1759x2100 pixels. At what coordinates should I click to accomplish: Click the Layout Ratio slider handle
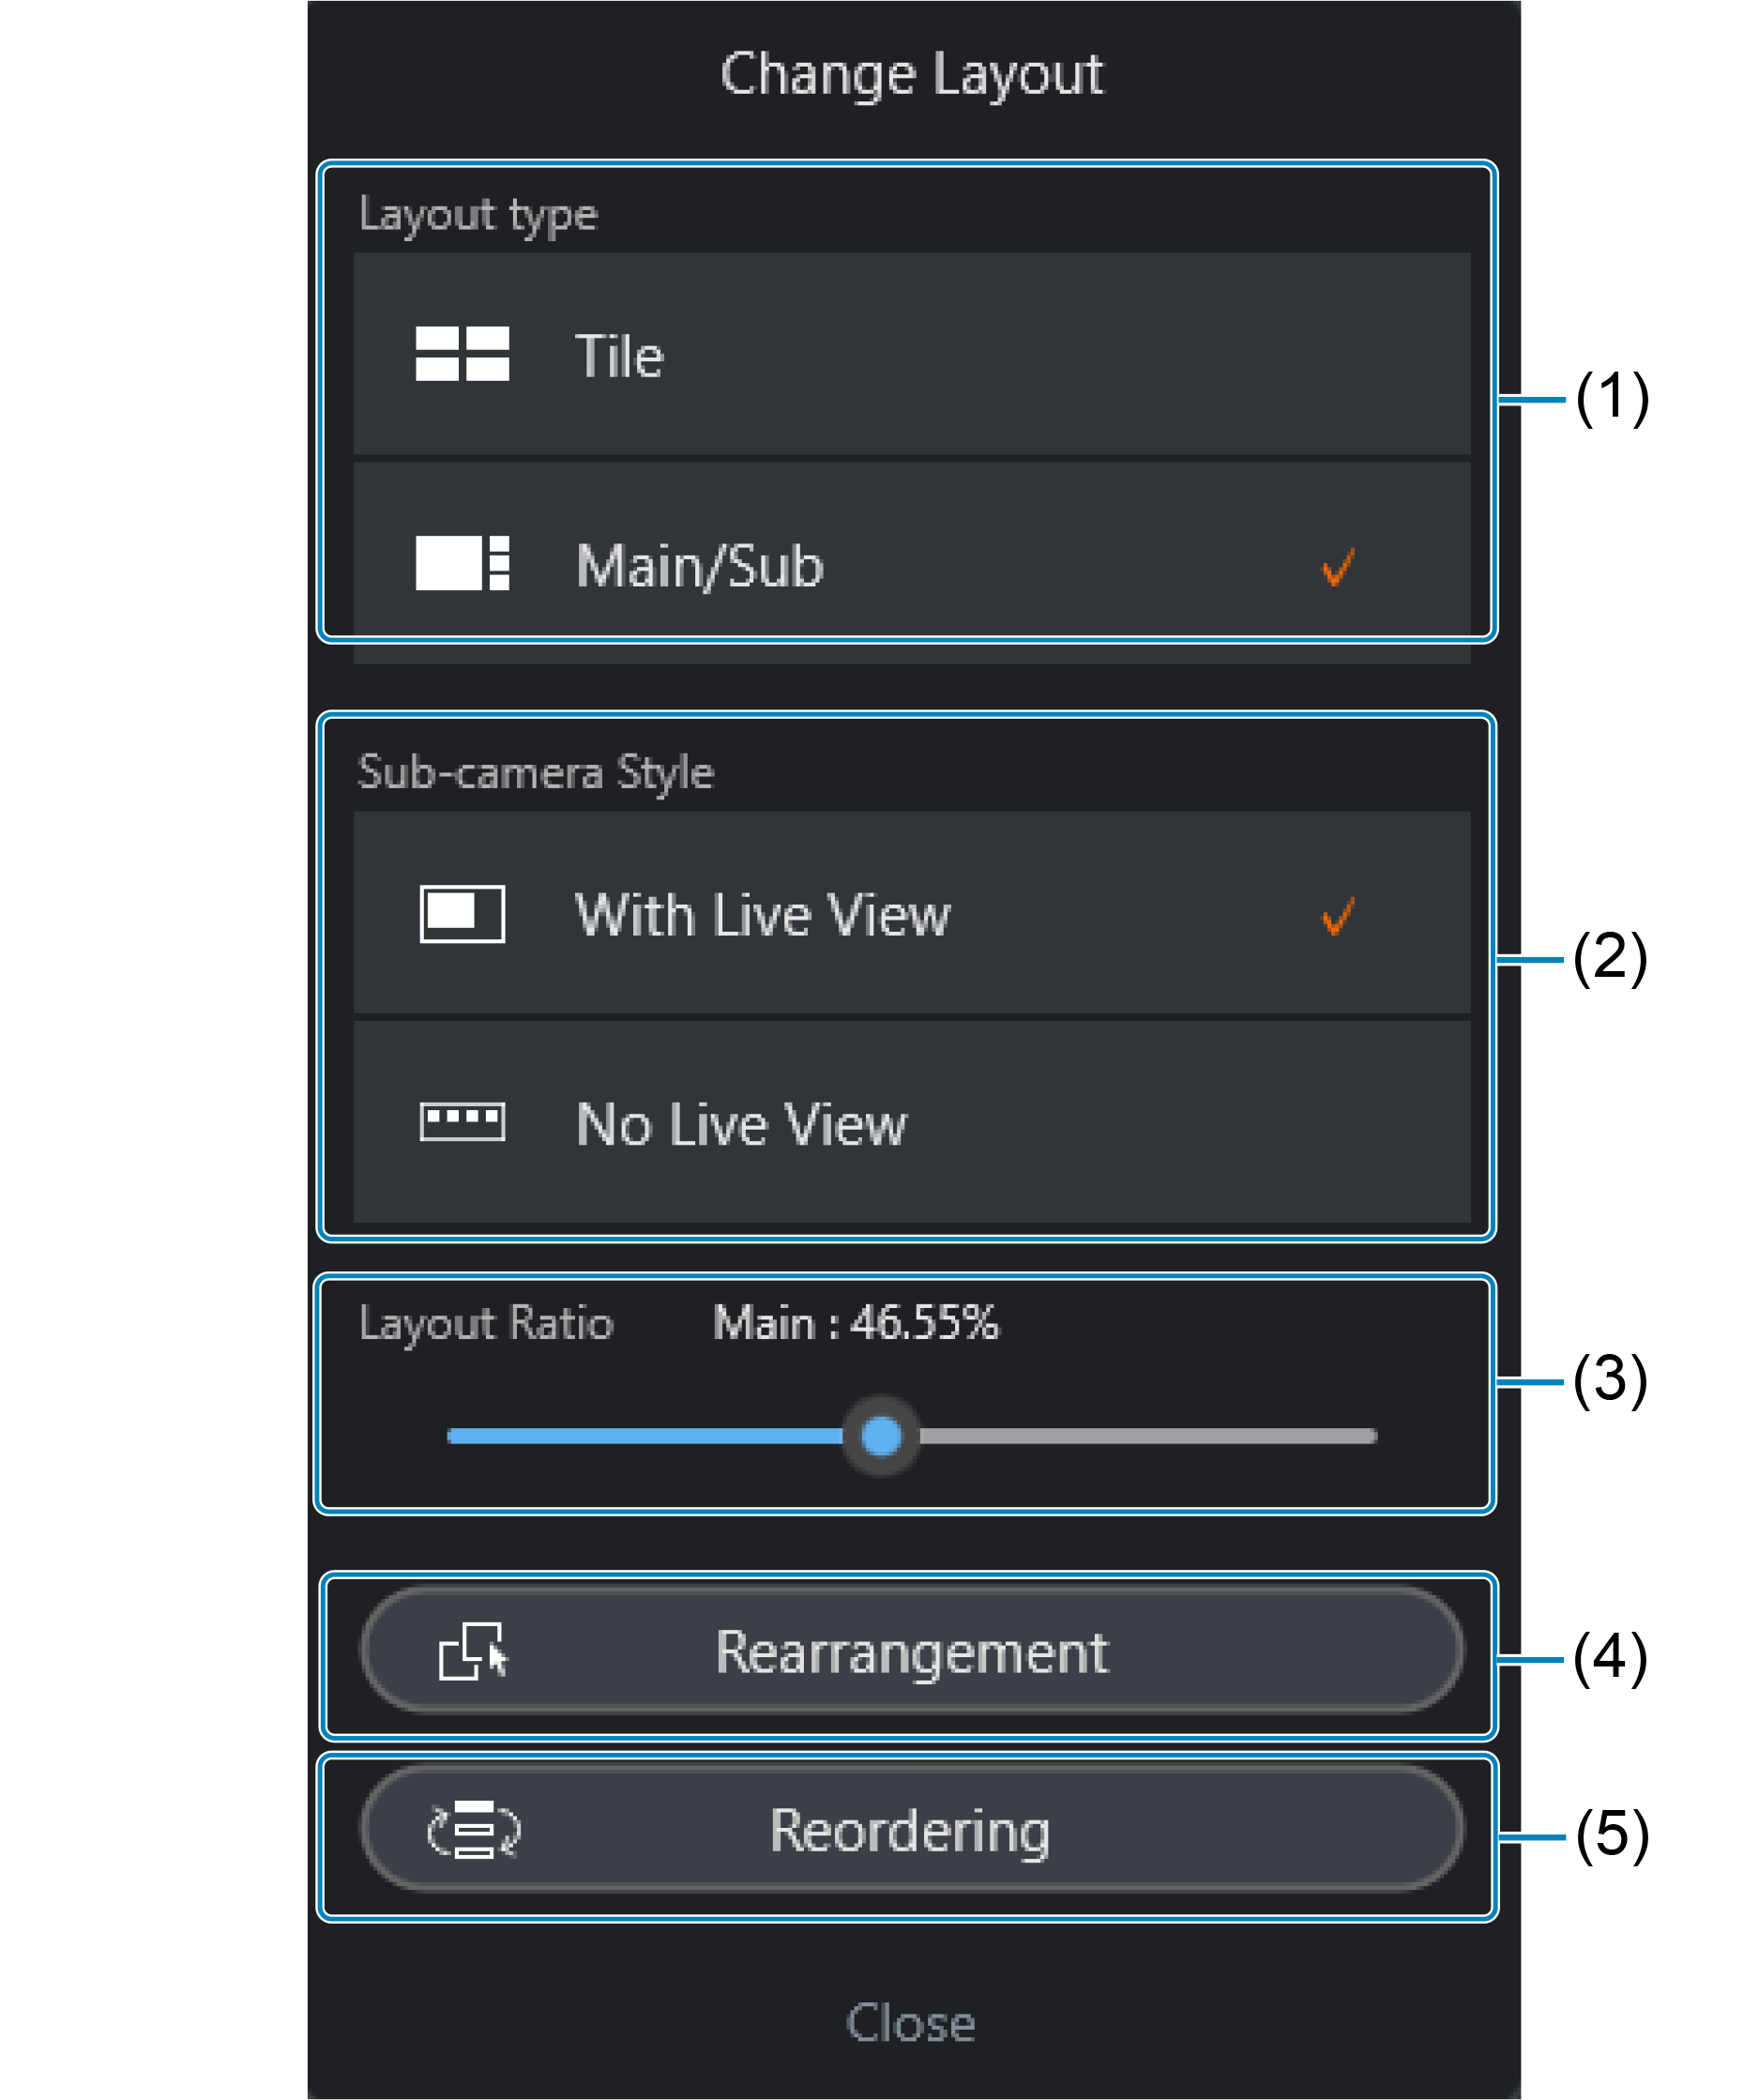tap(881, 1436)
